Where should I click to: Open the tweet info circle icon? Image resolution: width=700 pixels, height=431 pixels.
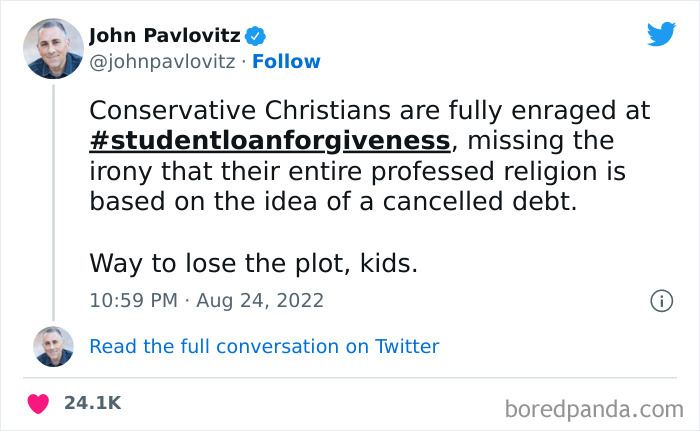tap(660, 300)
